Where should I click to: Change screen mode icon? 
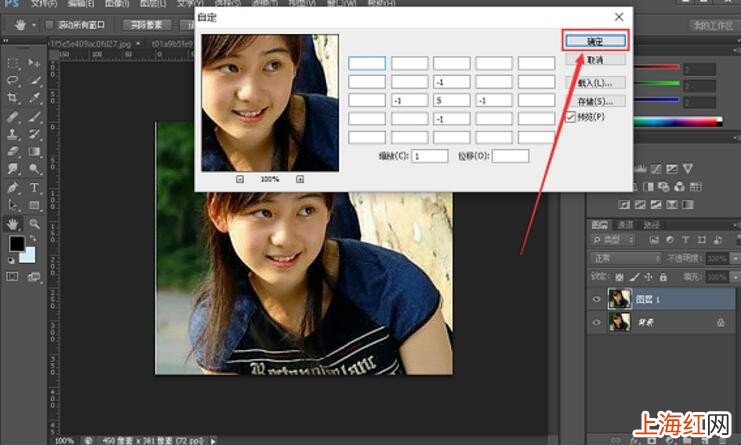point(34,277)
